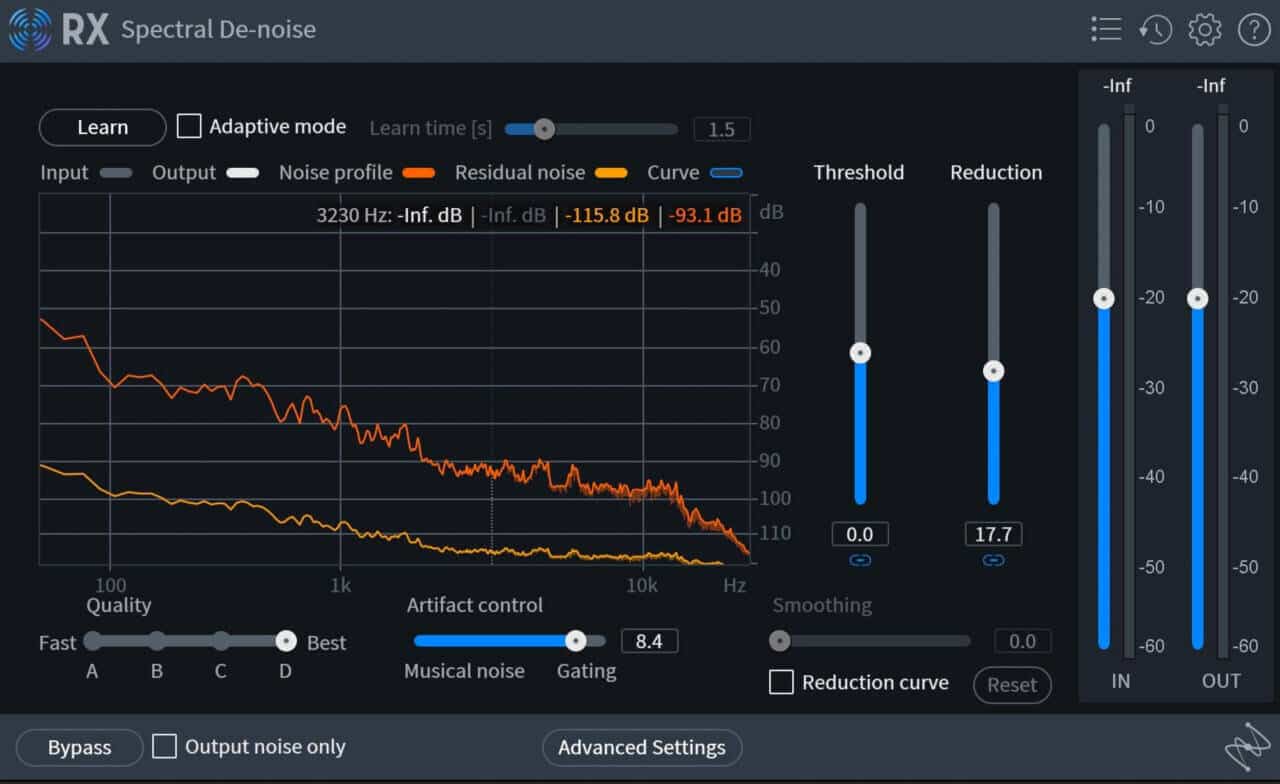
Task: Click the Bypass button
Action: [80, 747]
